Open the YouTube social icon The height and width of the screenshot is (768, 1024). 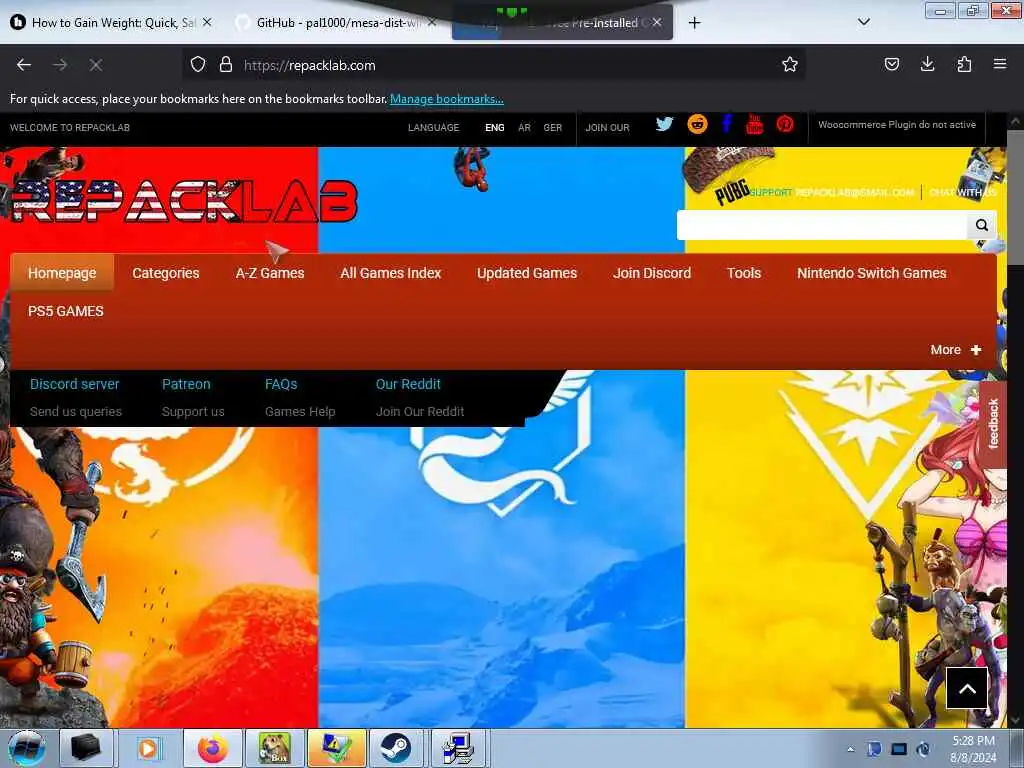754,124
